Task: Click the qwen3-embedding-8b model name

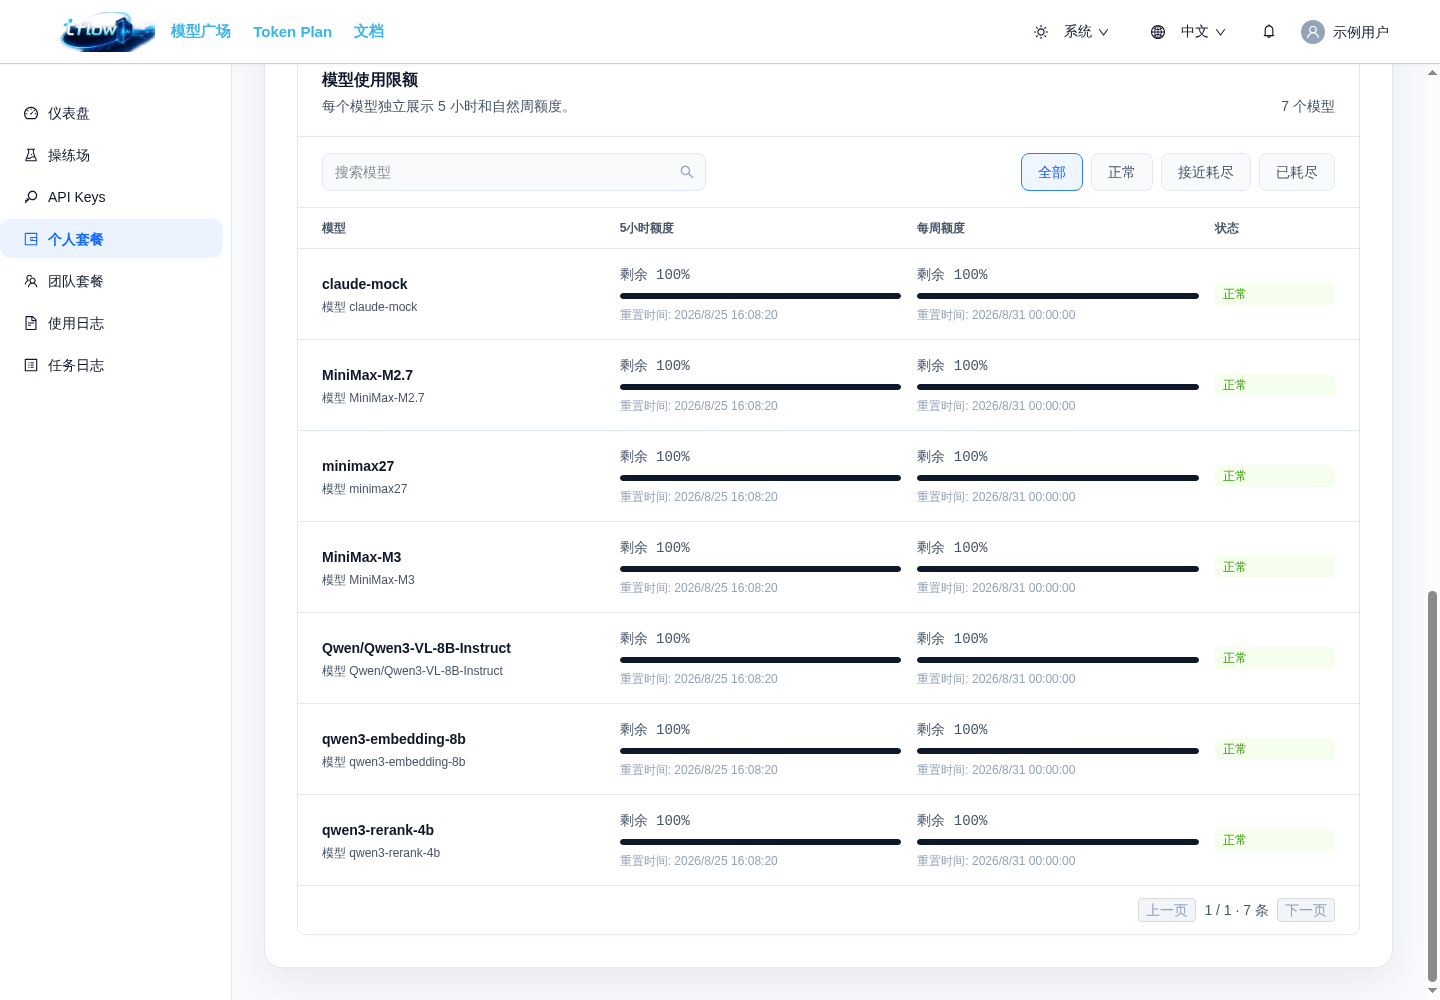Action: tap(394, 739)
